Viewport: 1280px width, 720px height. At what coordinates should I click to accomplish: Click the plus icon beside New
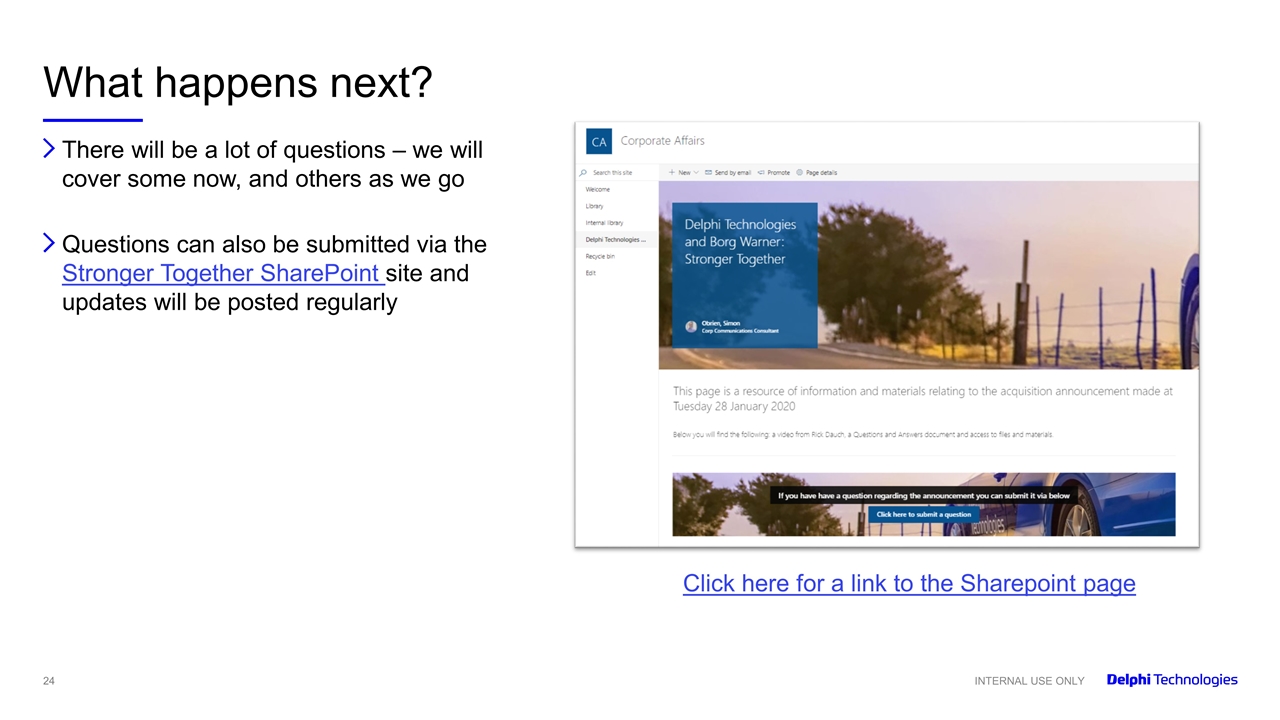pyautogui.click(x=672, y=172)
